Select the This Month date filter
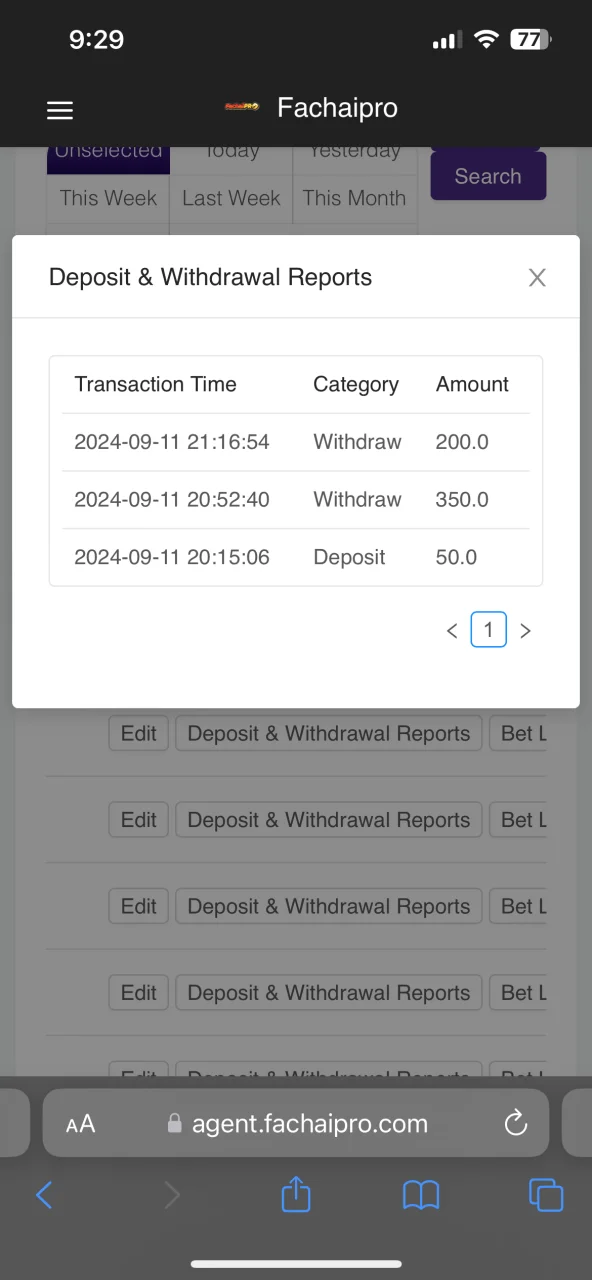Viewport: 592px width, 1280px height. pyautogui.click(x=354, y=198)
